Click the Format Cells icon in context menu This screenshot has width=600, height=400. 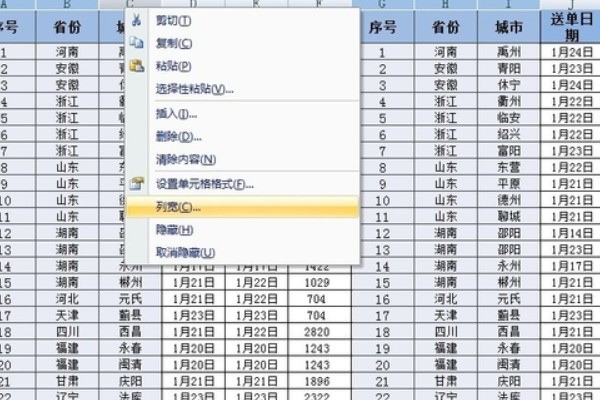coord(137,184)
